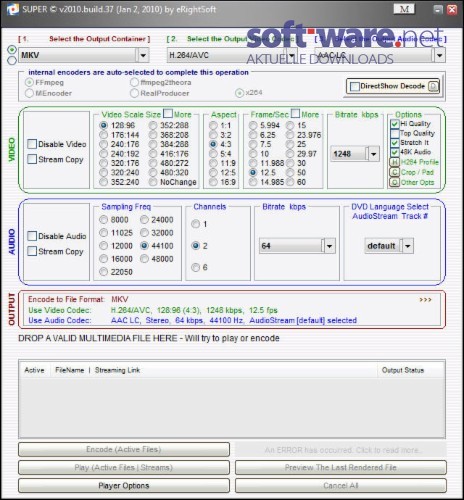Click the empty file list area
Screen dimensions: 464x500
(232, 407)
